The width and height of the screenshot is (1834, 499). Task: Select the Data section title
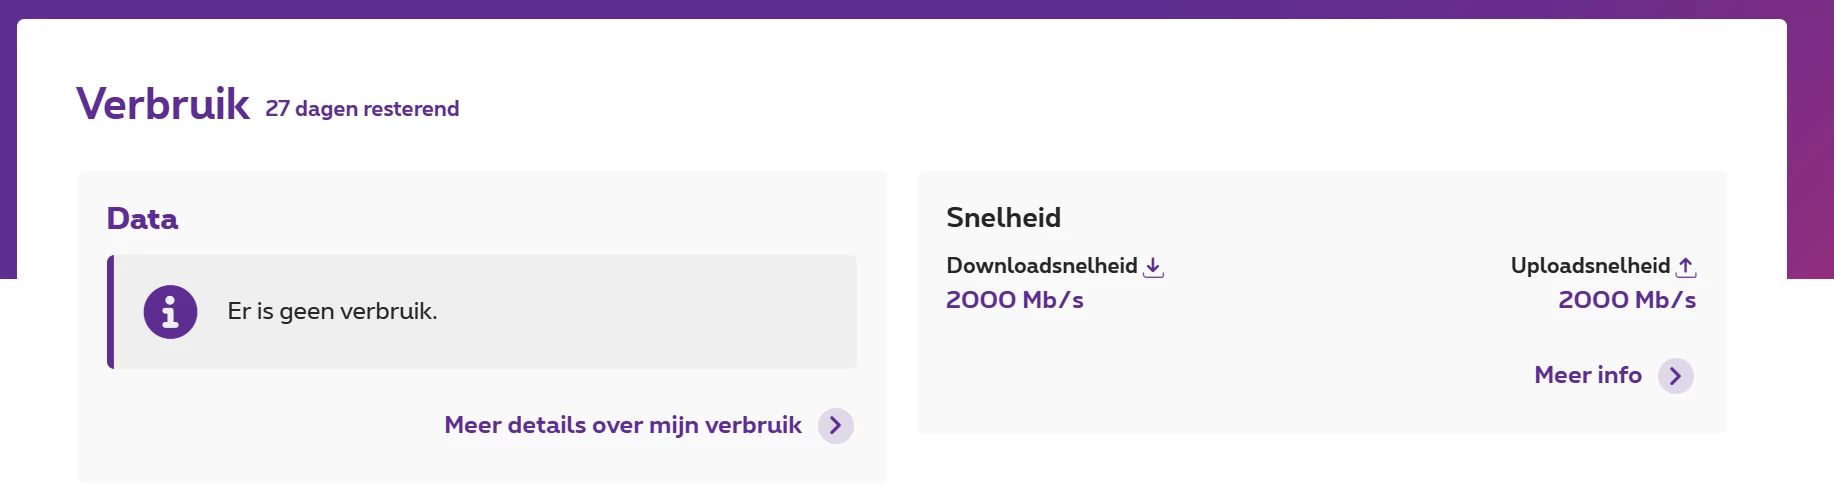(142, 219)
